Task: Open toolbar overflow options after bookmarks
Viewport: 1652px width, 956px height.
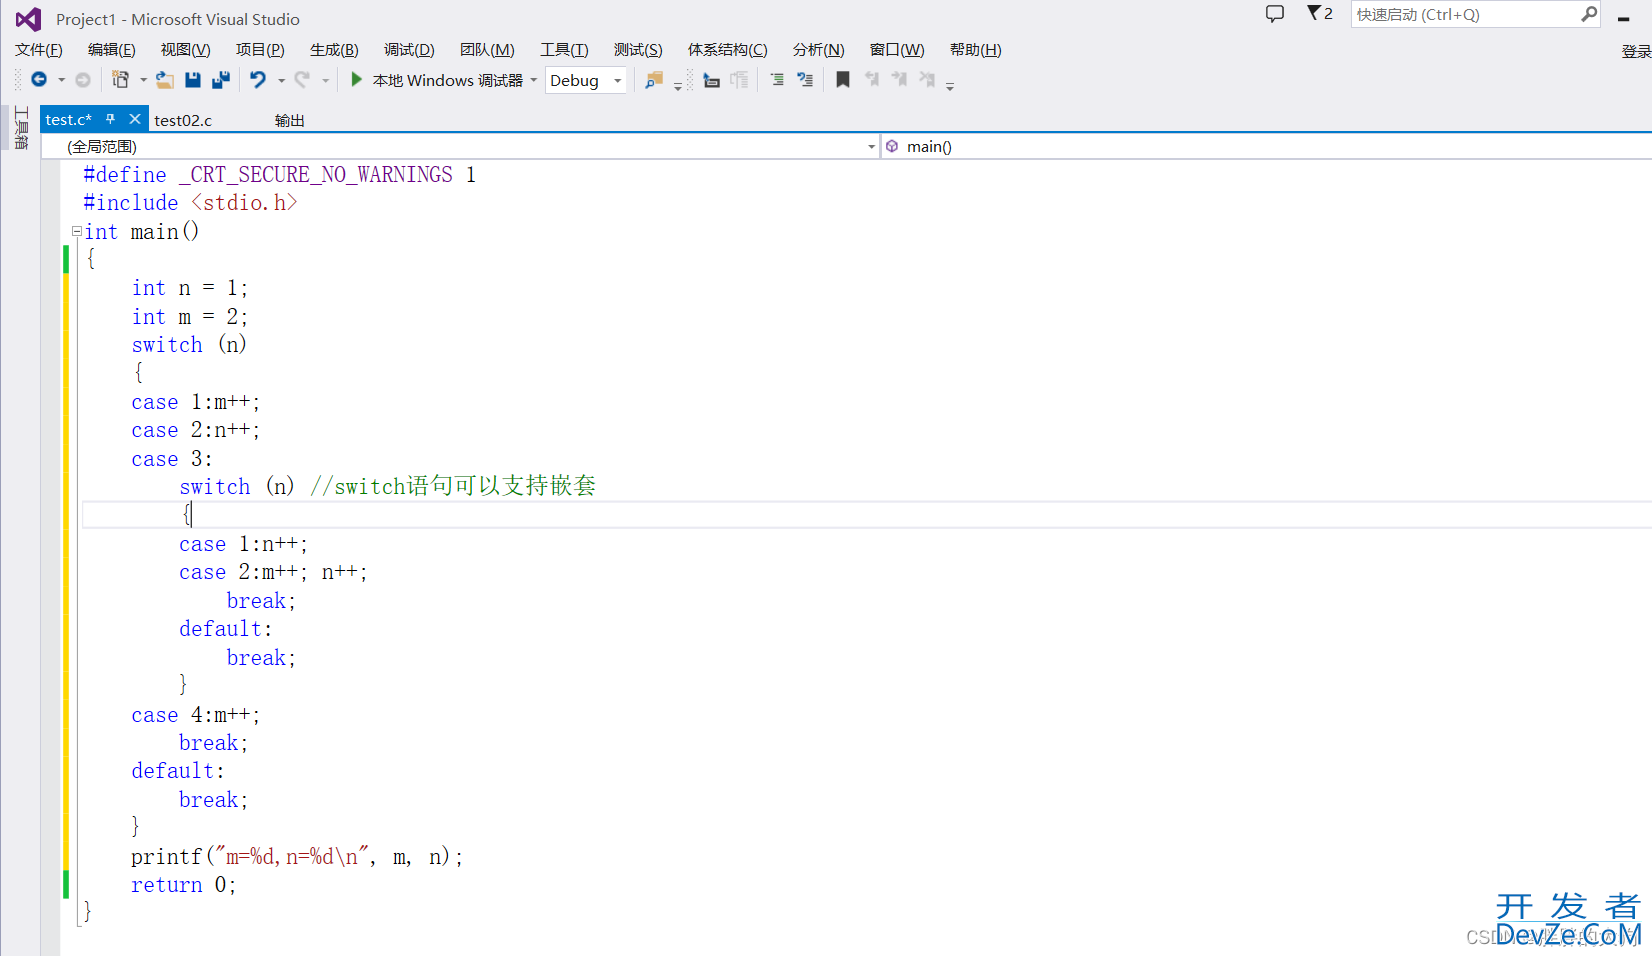Action: point(950,86)
